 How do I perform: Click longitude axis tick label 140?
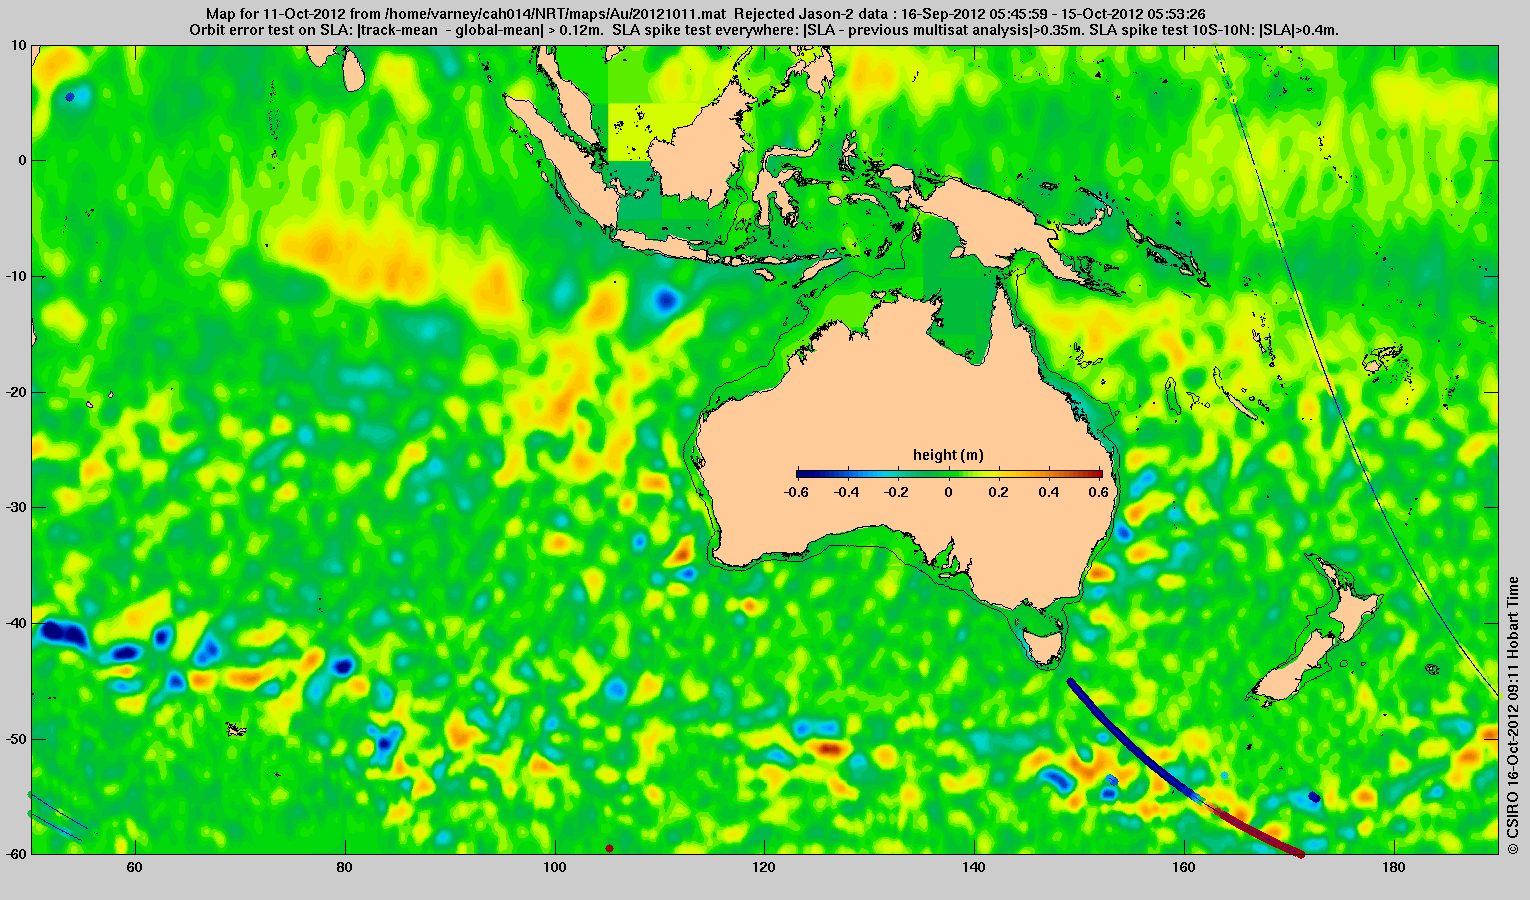[x=974, y=868]
